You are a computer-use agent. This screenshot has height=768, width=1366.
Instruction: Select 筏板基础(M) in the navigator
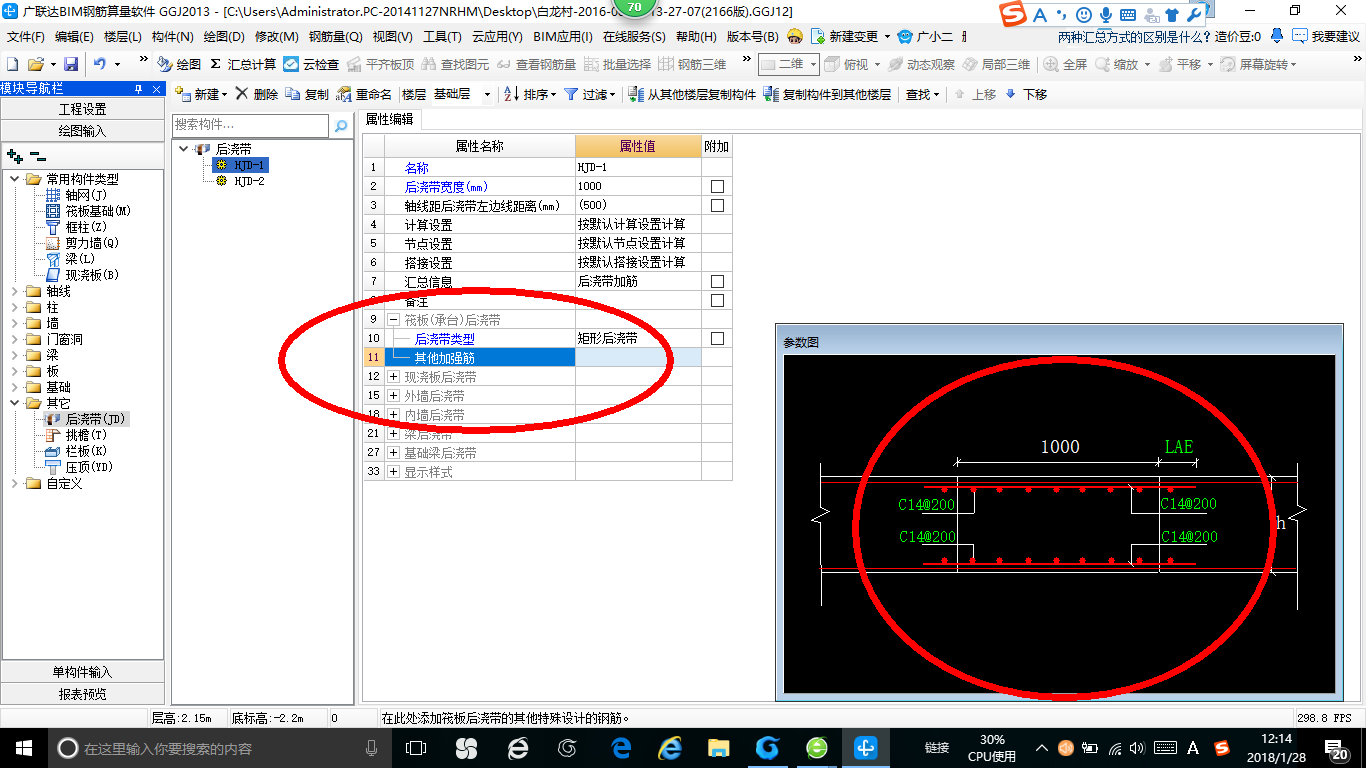click(x=98, y=211)
